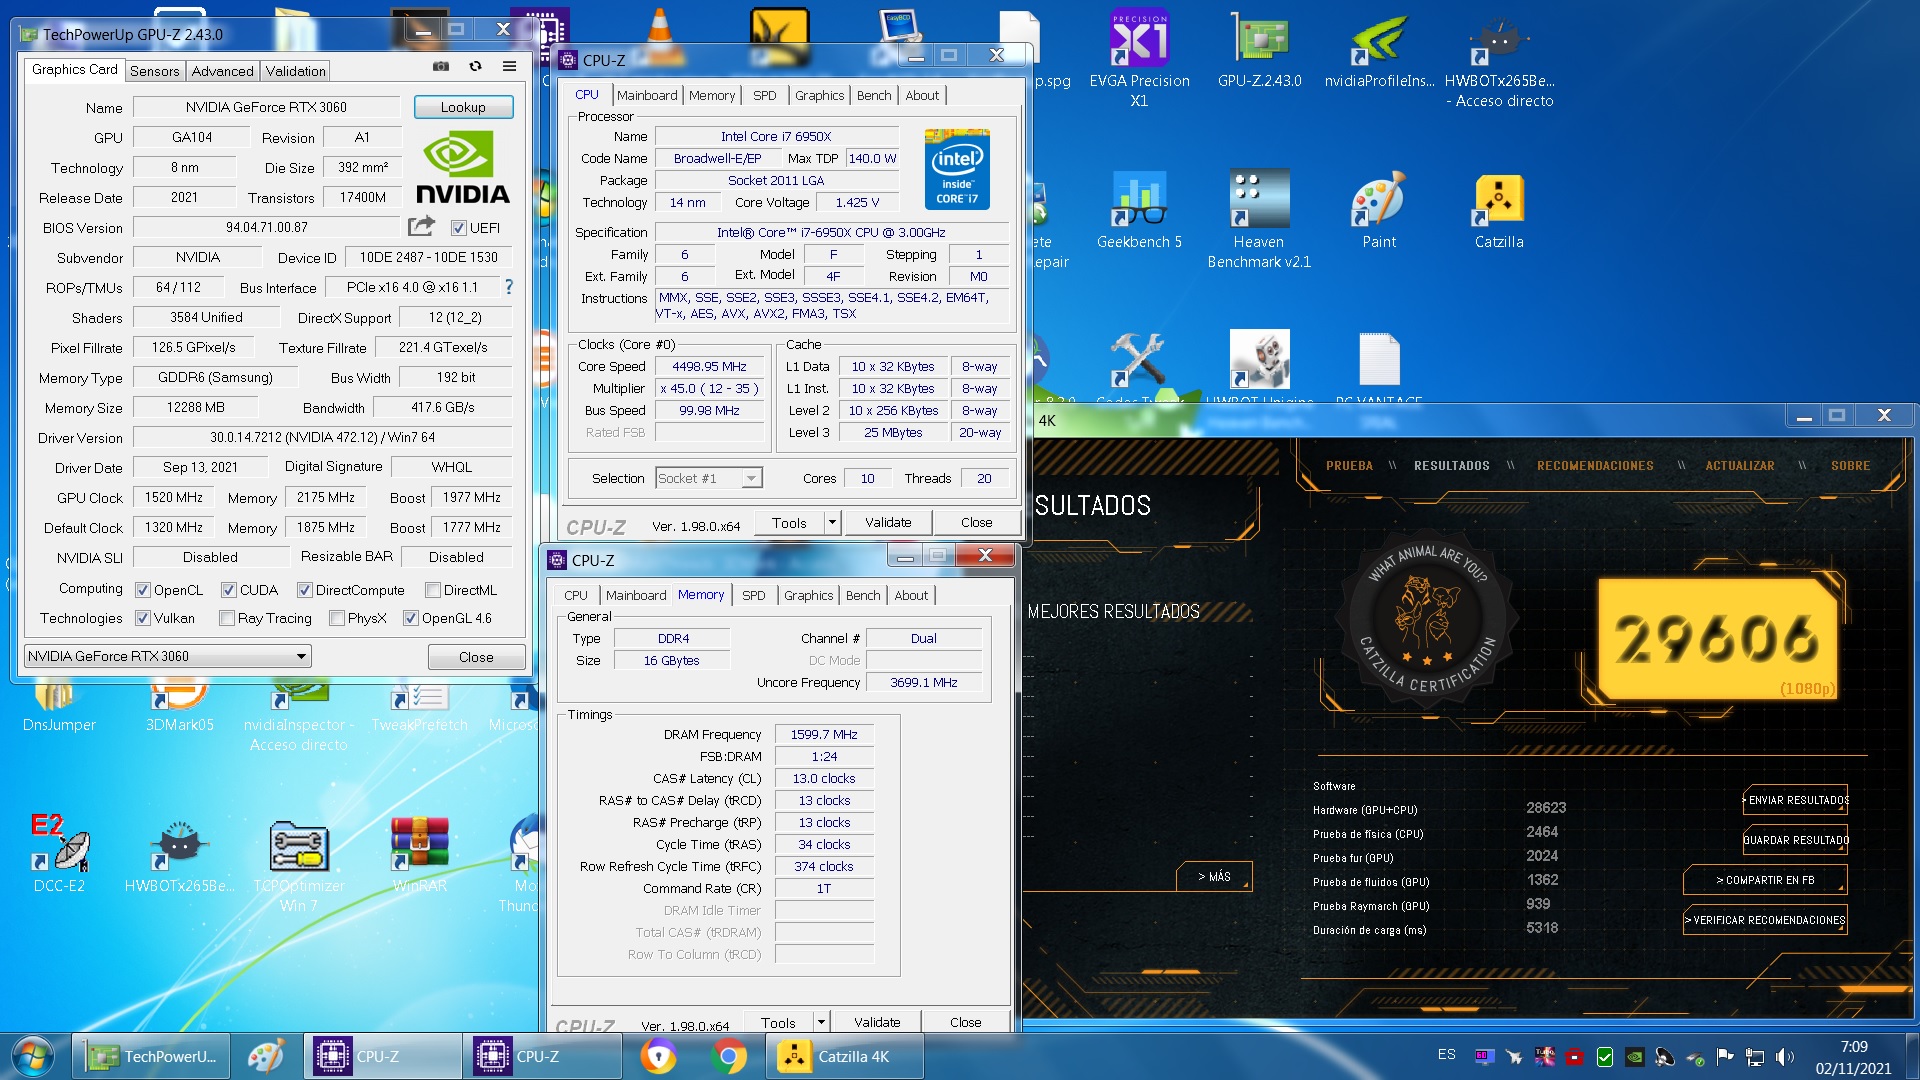
Task: Click the GPU name field NVIDIA GeForce RTX 3060
Action: (266, 107)
